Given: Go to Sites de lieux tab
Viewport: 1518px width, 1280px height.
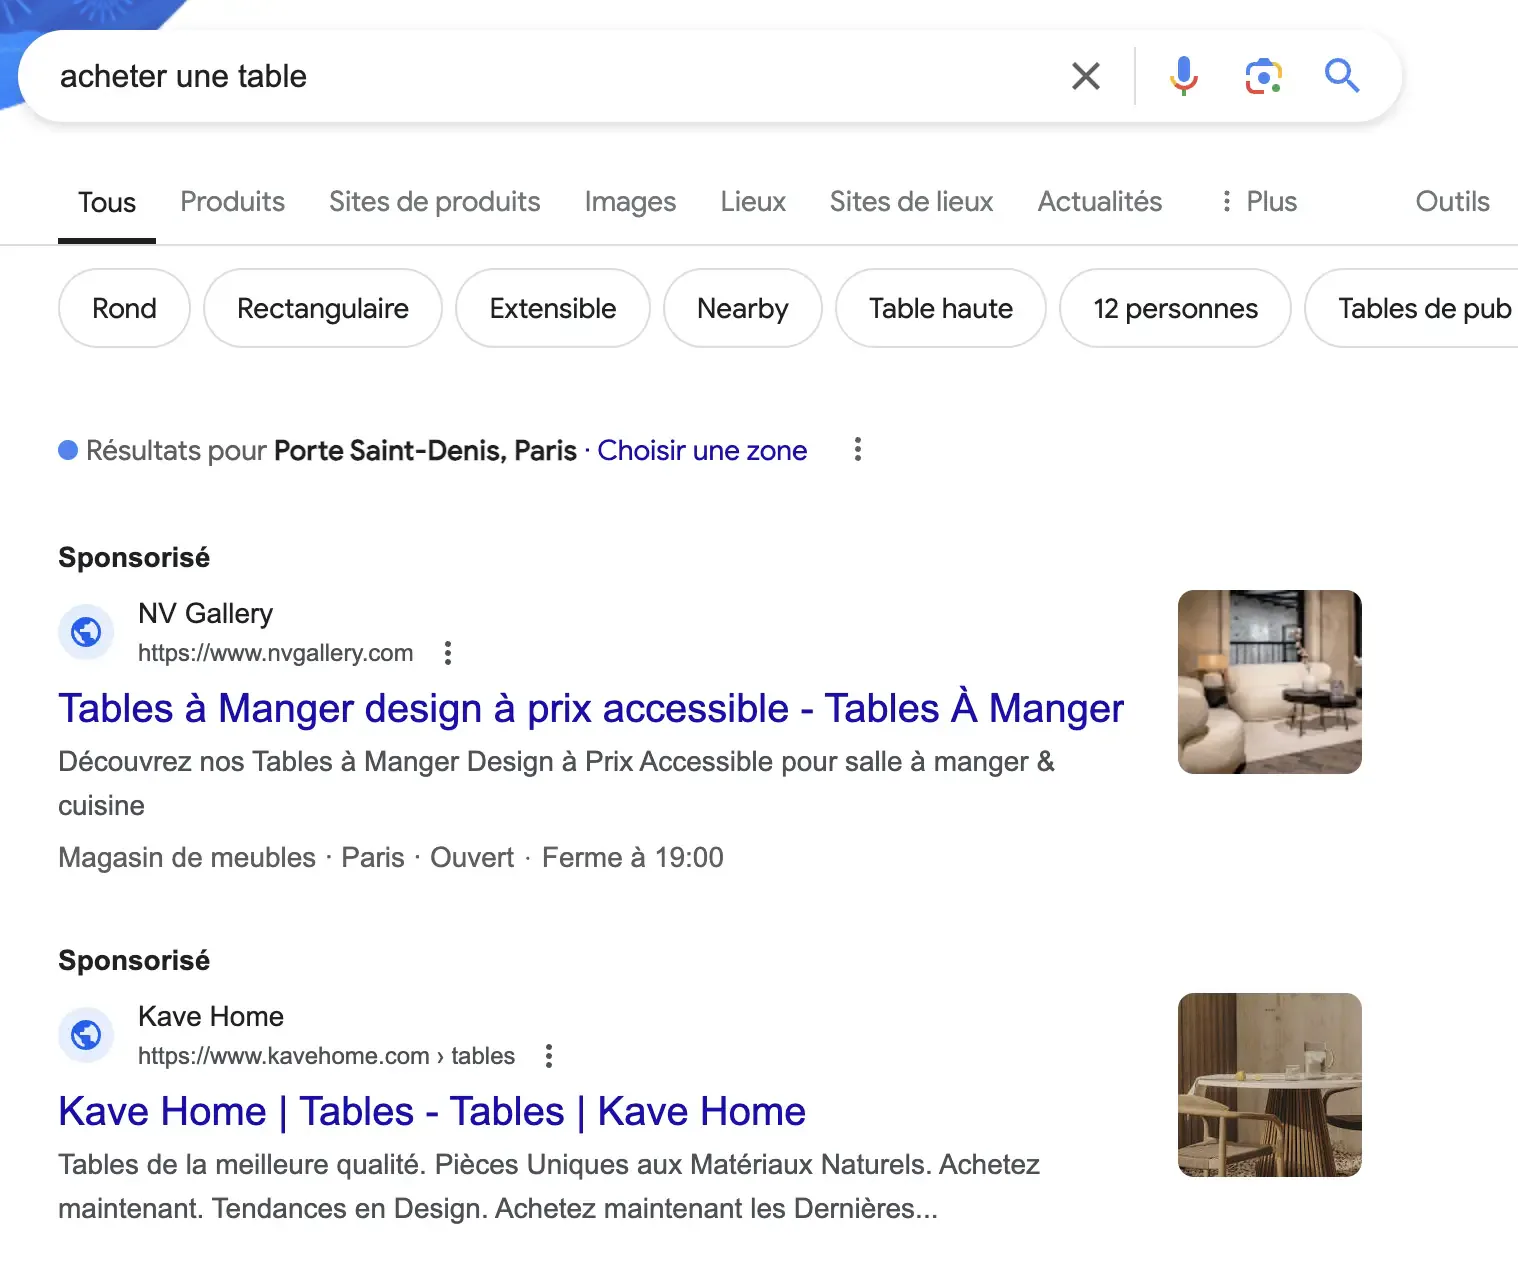Looking at the screenshot, I should click(911, 202).
